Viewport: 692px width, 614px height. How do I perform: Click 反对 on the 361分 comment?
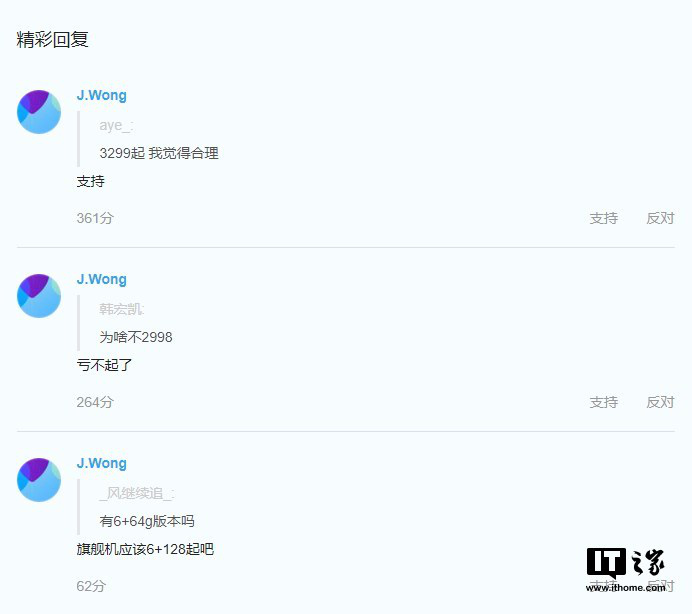660,218
